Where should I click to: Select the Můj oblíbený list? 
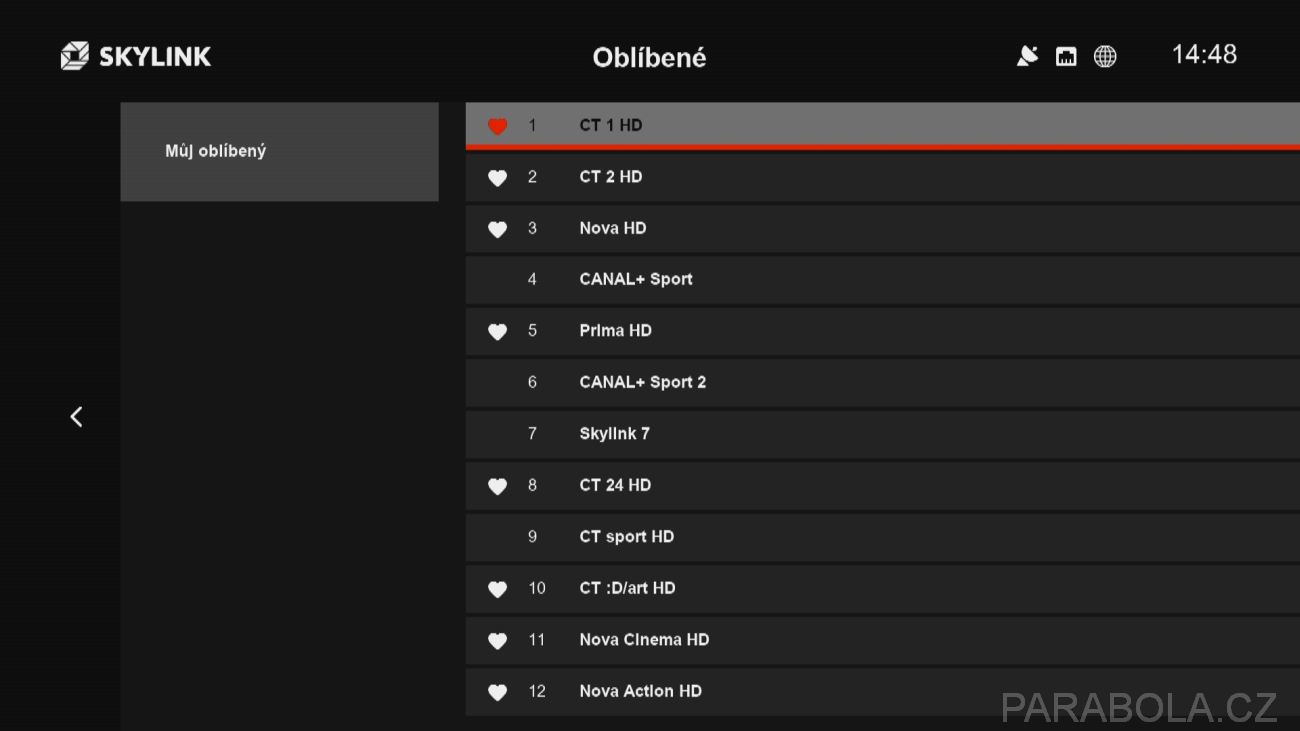[x=279, y=152]
